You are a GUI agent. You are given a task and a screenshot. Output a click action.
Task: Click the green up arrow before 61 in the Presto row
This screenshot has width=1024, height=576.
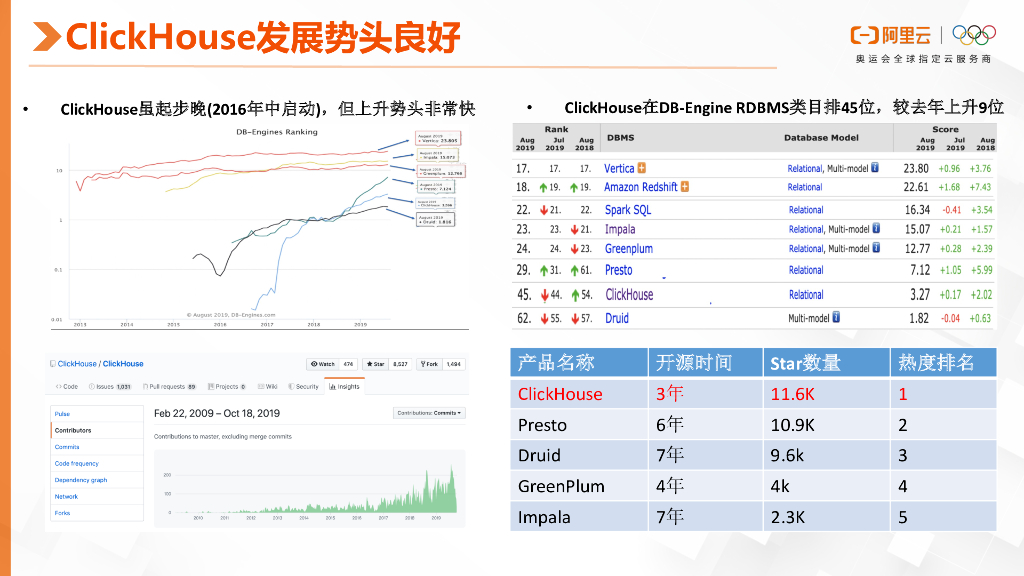pyautogui.click(x=575, y=270)
